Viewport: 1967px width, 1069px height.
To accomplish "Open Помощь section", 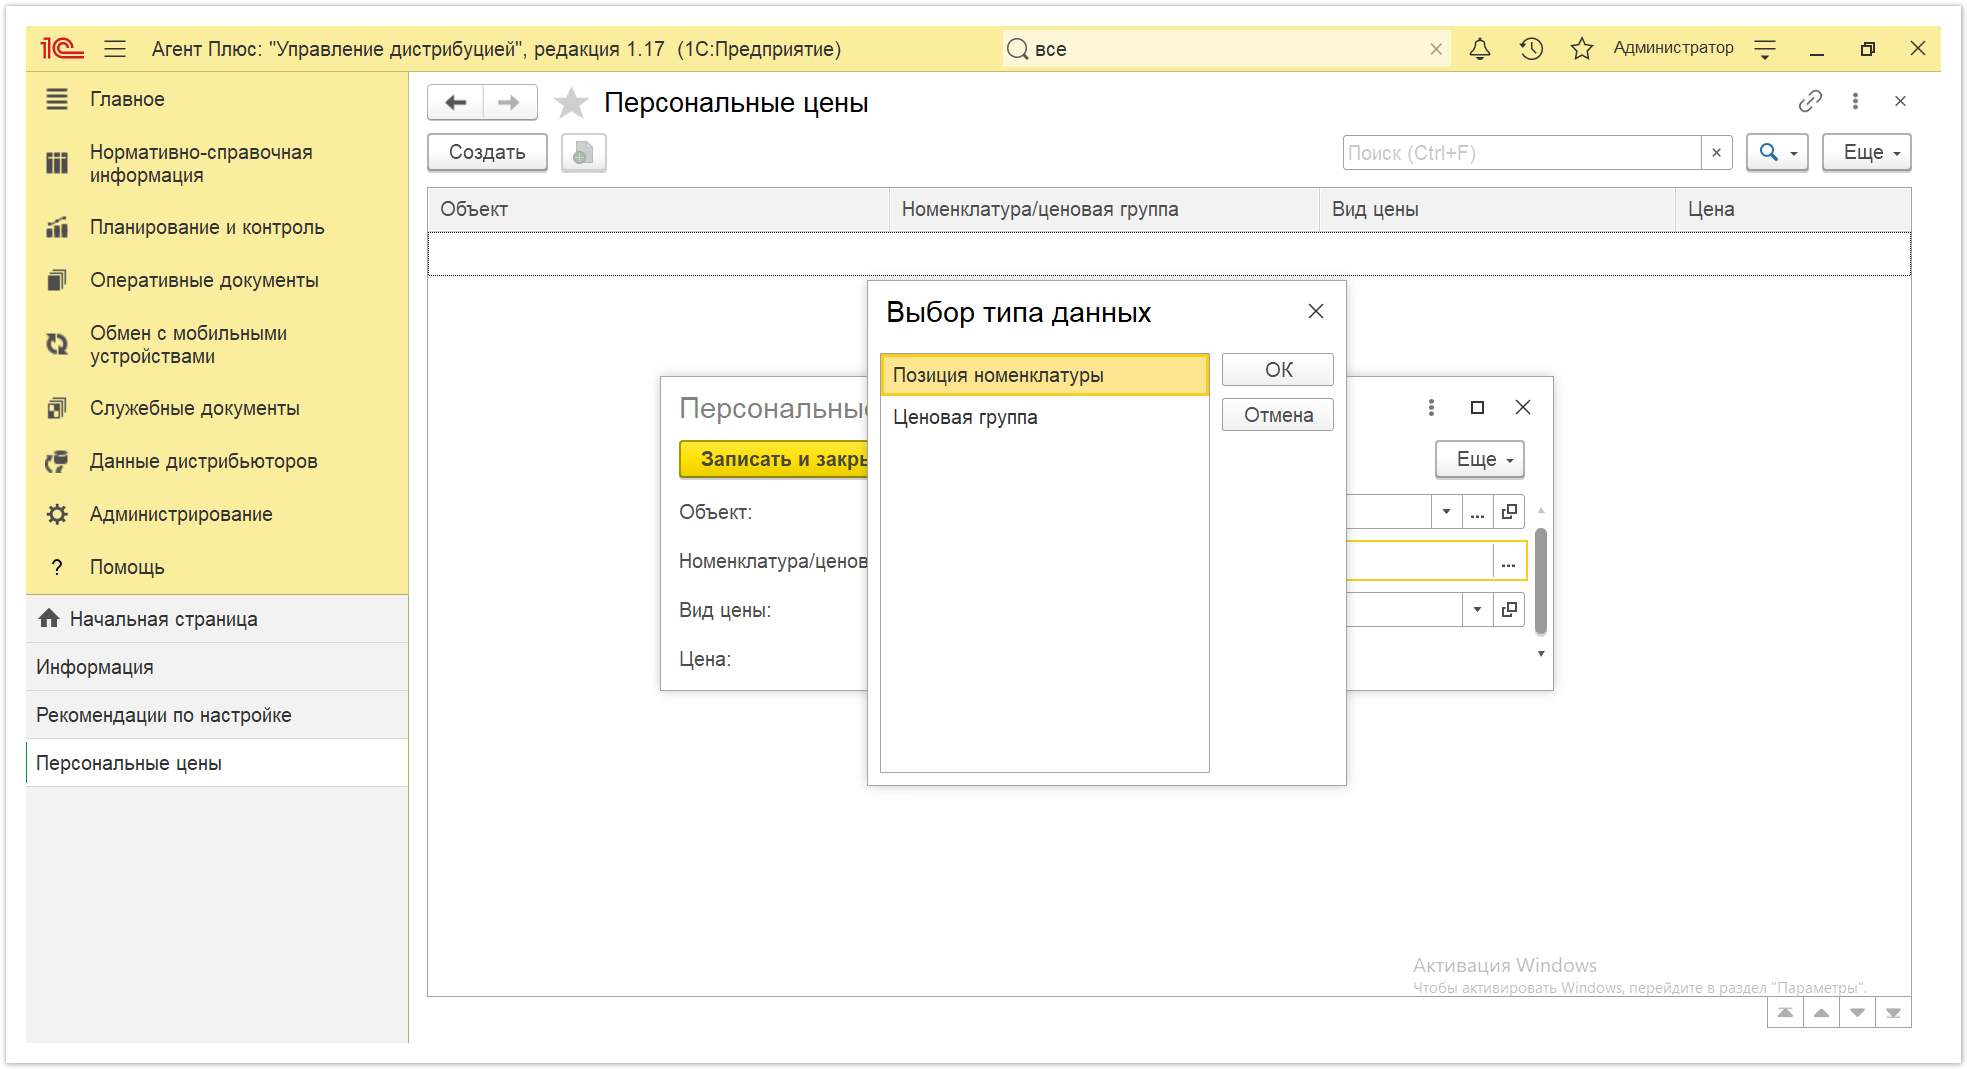I will 217,567.
